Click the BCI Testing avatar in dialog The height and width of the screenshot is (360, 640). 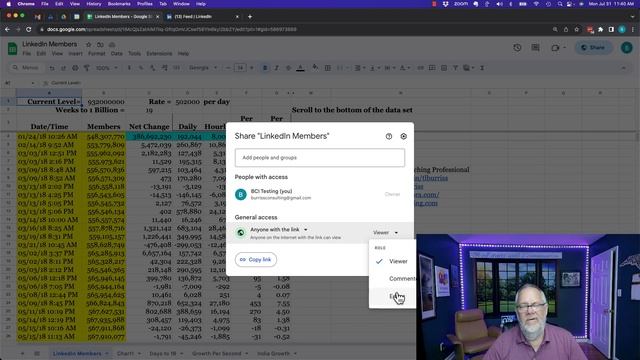(x=241, y=194)
